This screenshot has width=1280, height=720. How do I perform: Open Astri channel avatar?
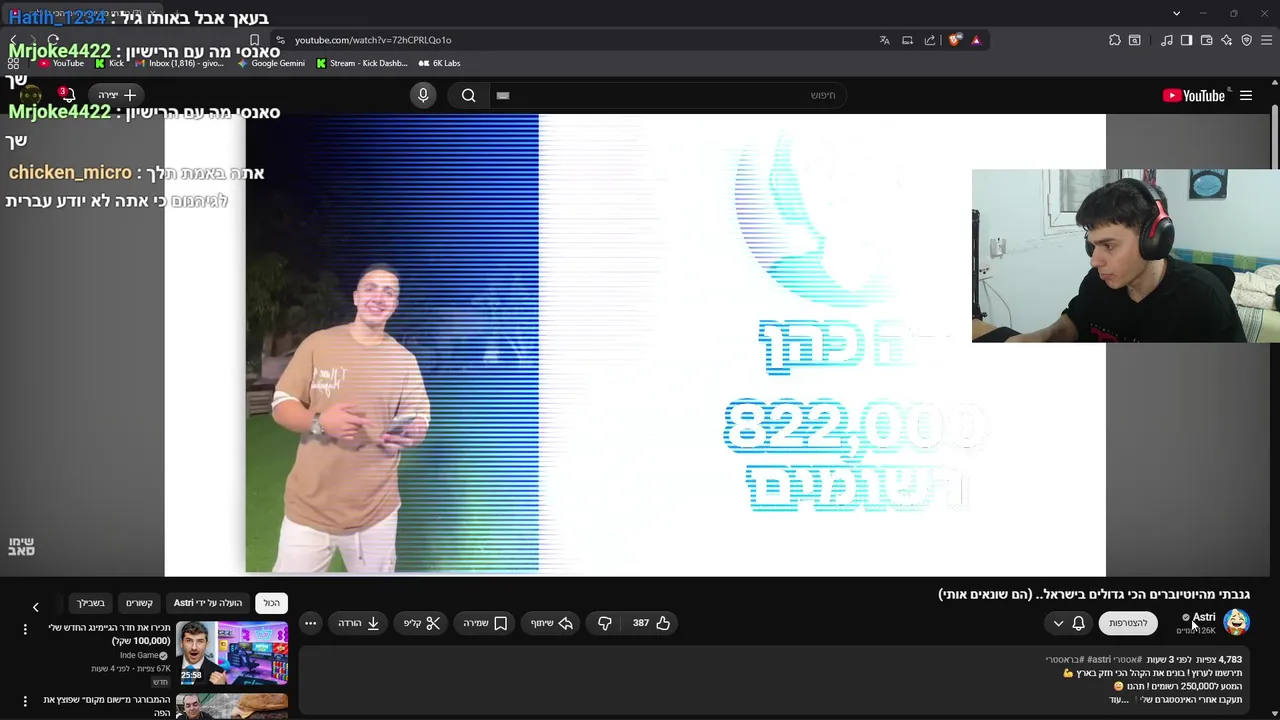pos(1237,623)
